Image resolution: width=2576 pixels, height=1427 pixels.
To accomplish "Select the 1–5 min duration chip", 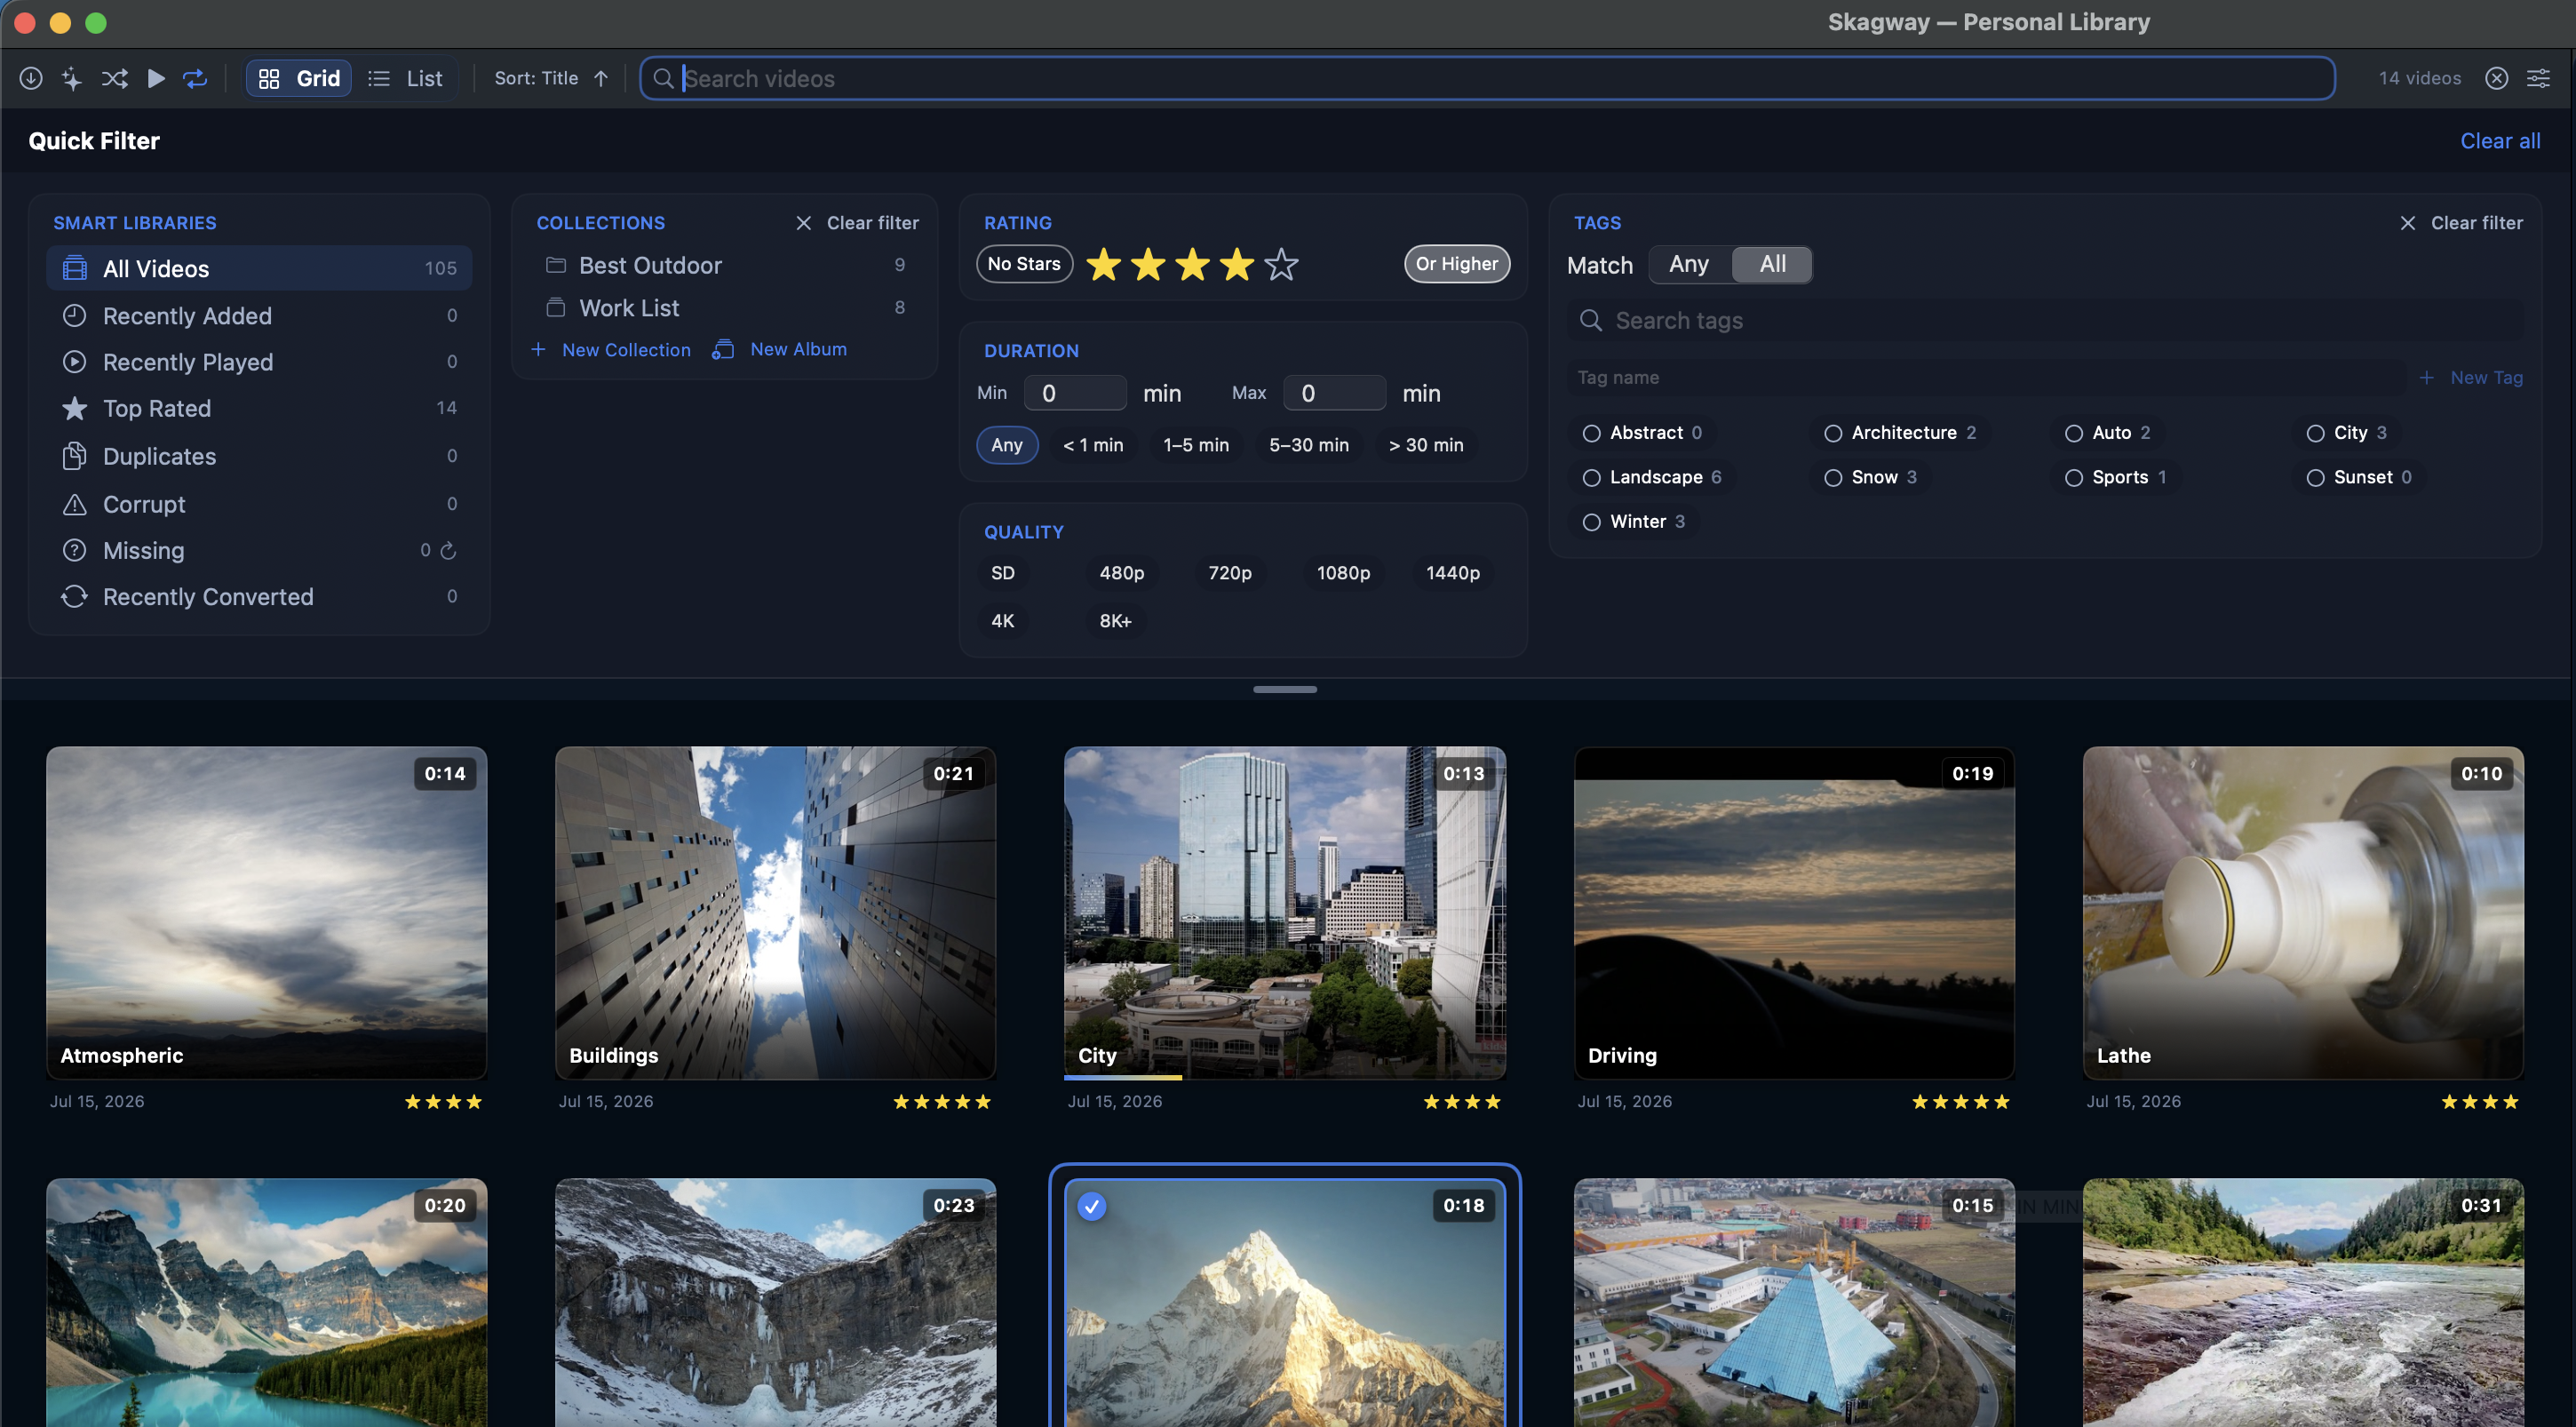I will click(1196, 445).
